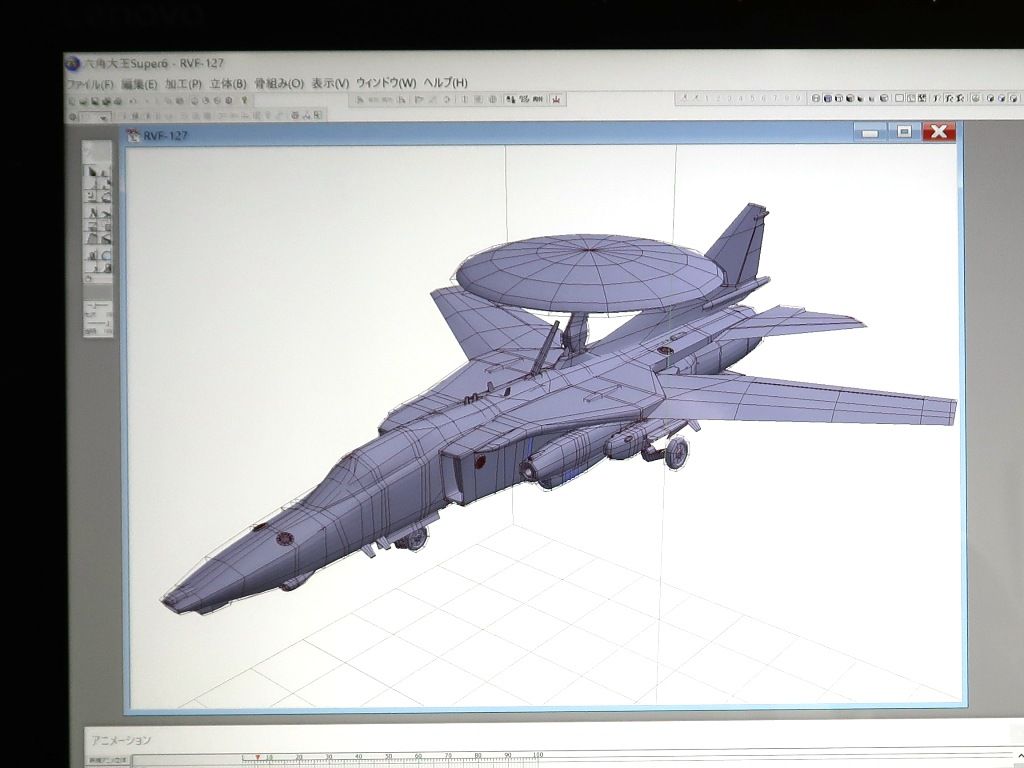Click the red crown icon in center toolbar
1024x768 pixels.
(555, 99)
